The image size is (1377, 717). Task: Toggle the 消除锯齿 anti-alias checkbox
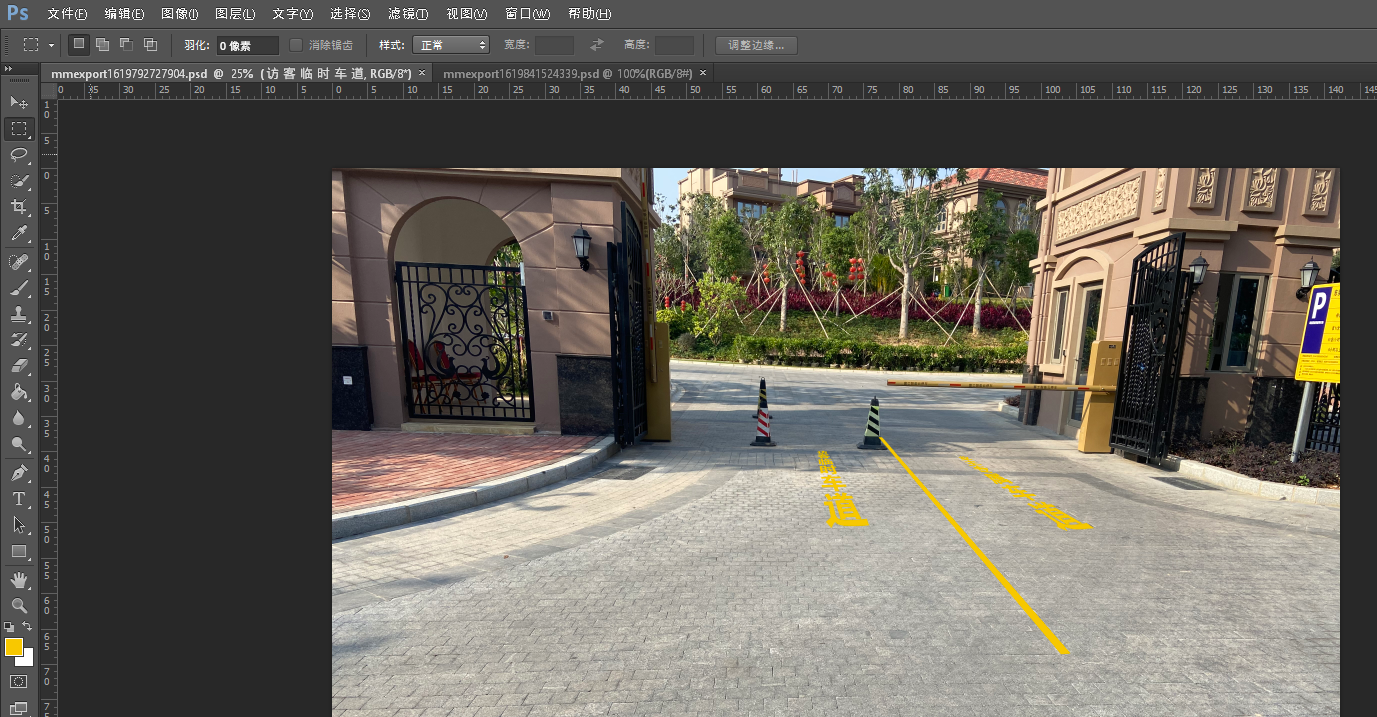coord(296,45)
